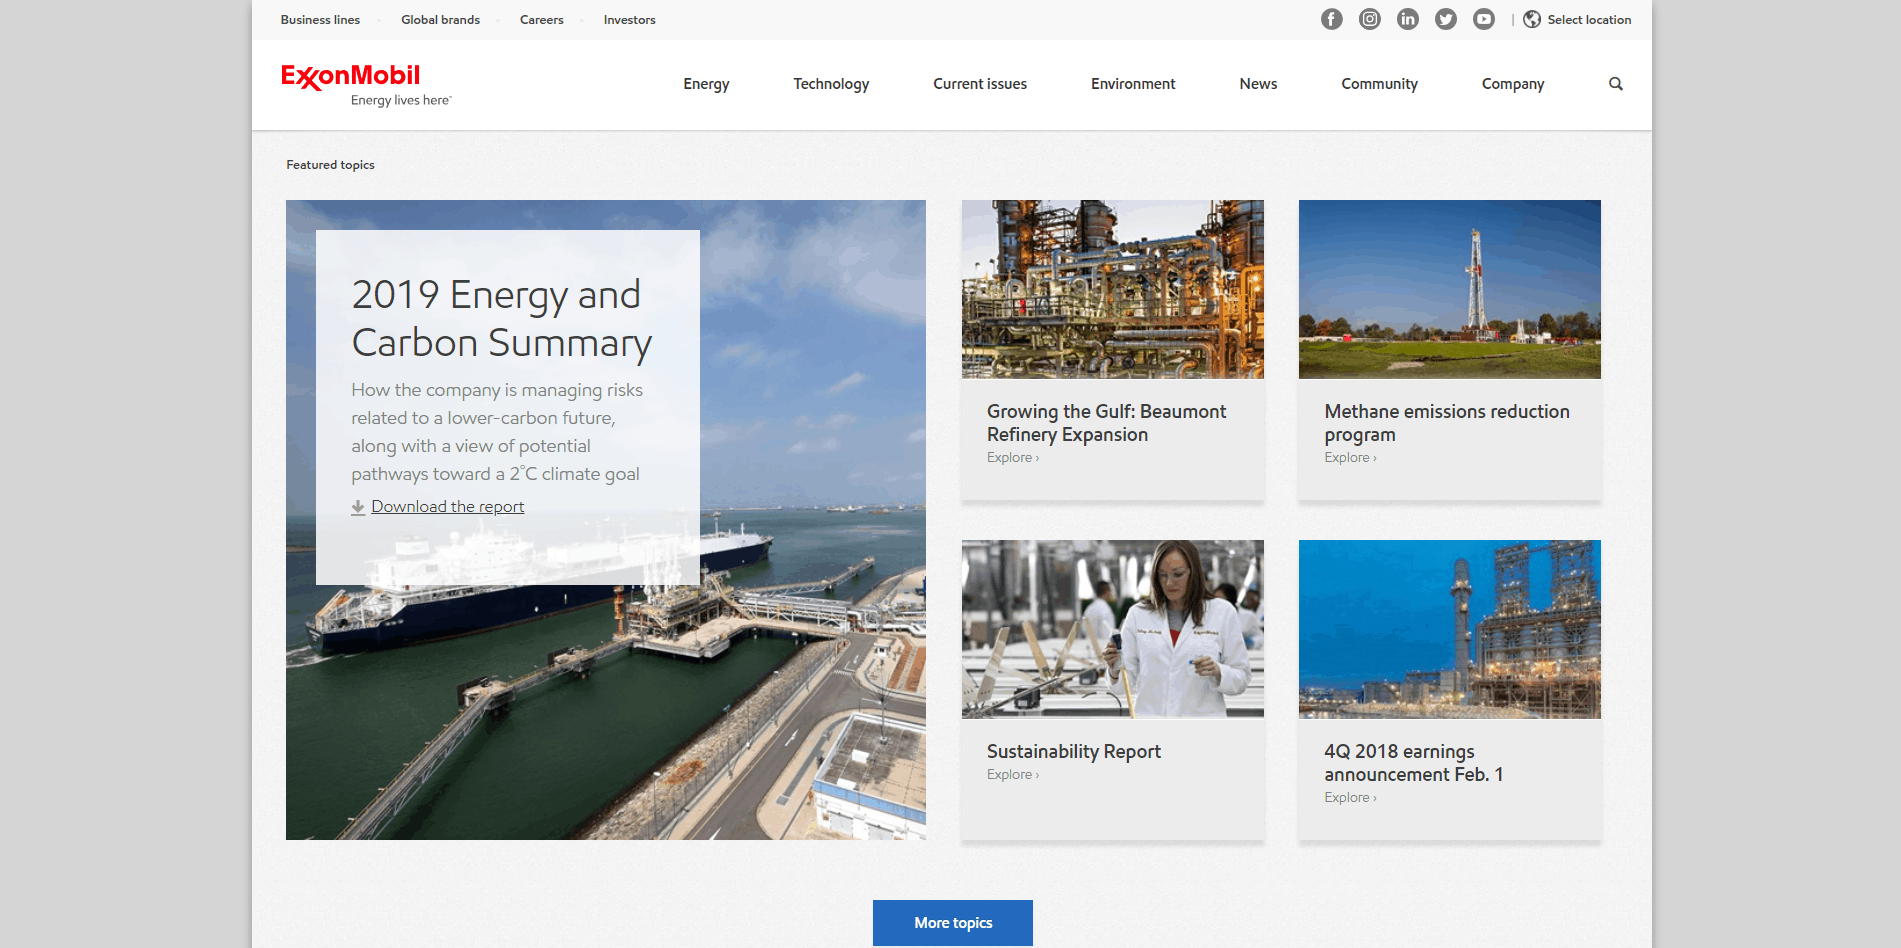Open Business lines in top bar
This screenshot has width=1901, height=948.
[320, 20]
